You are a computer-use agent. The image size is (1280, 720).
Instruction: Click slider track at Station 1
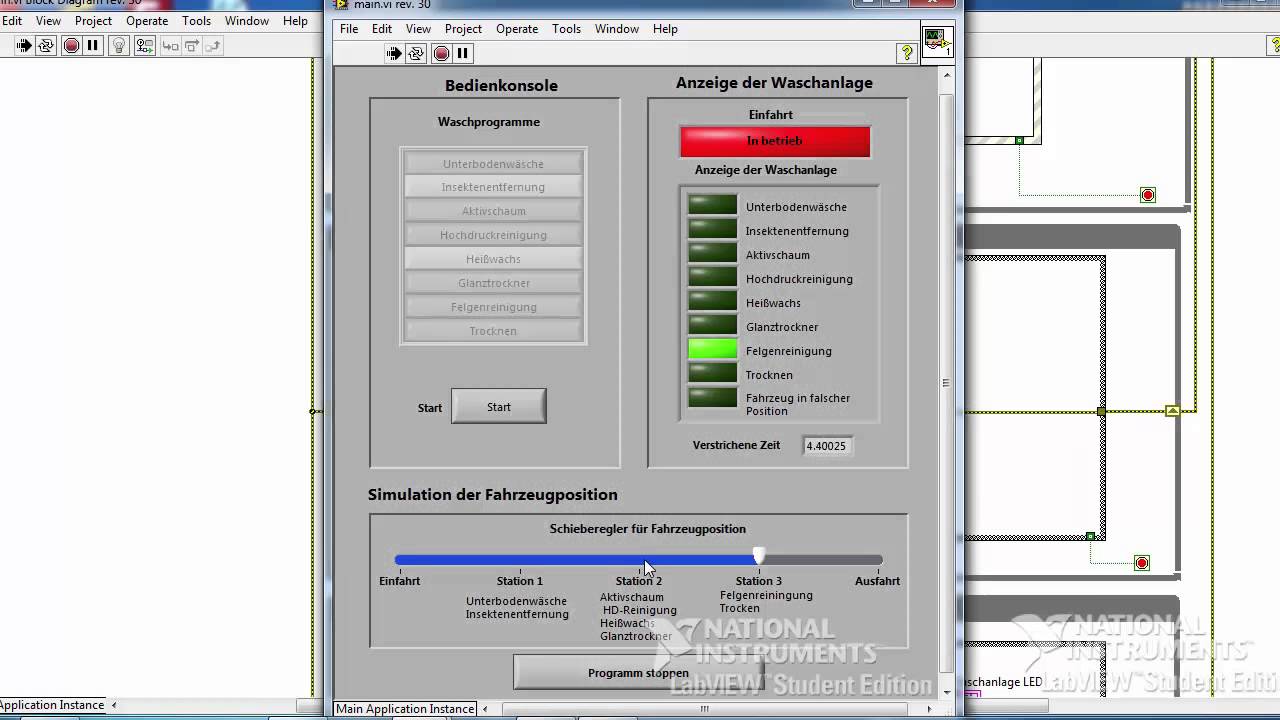tap(520, 560)
